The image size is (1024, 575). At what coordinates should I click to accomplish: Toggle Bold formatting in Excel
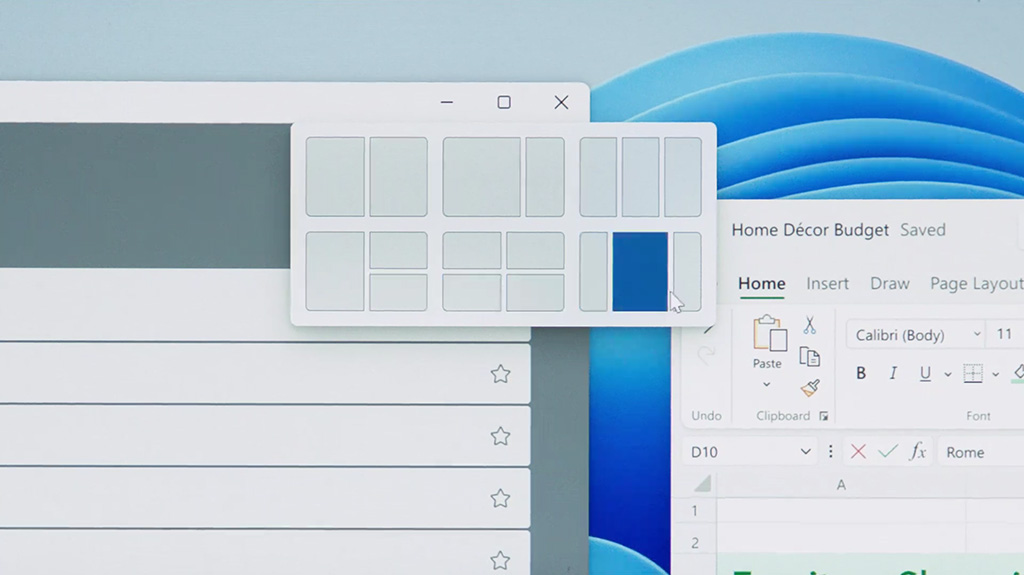pos(861,373)
